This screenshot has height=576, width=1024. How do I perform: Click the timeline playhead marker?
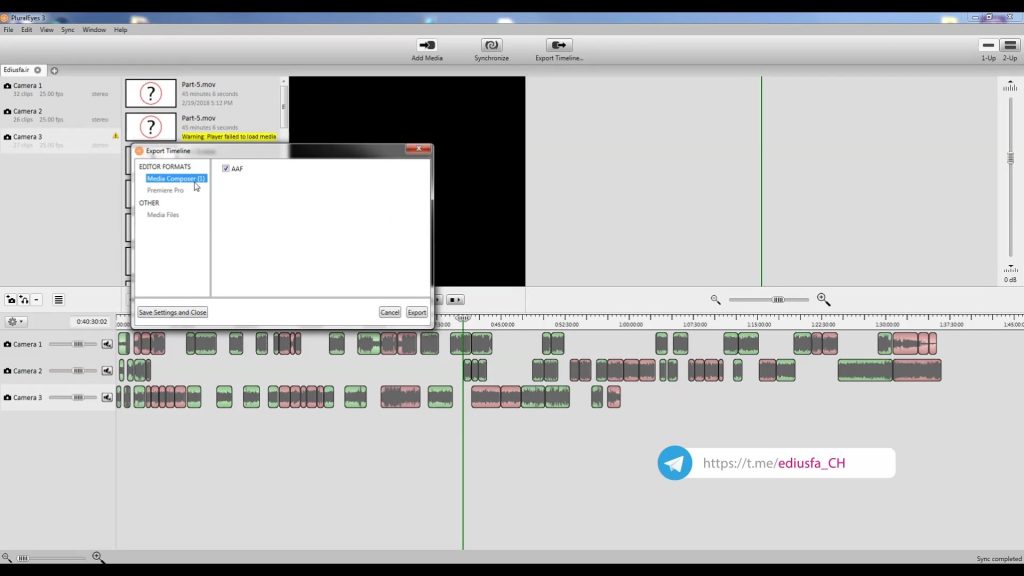pyautogui.click(x=463, y=318)
